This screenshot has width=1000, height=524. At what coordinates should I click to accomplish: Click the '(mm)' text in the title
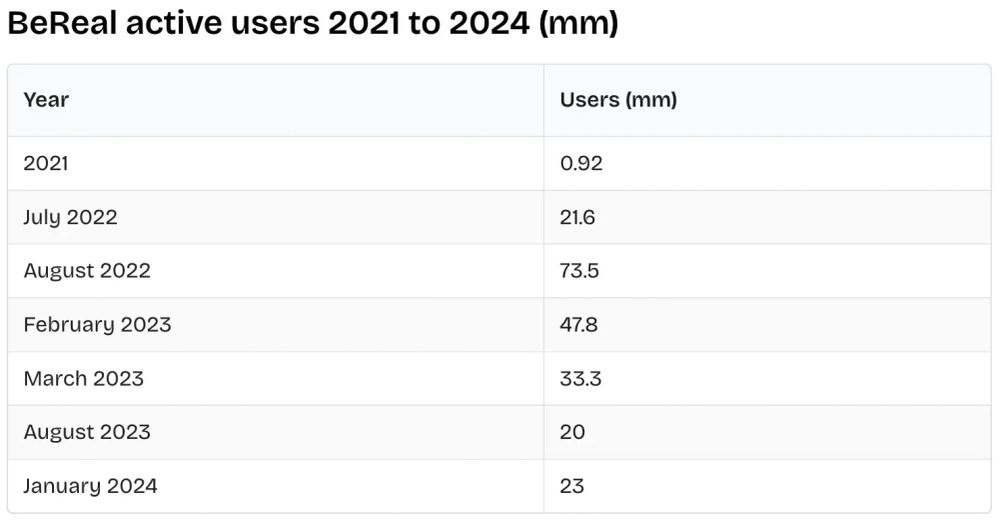tap(578, 24)
